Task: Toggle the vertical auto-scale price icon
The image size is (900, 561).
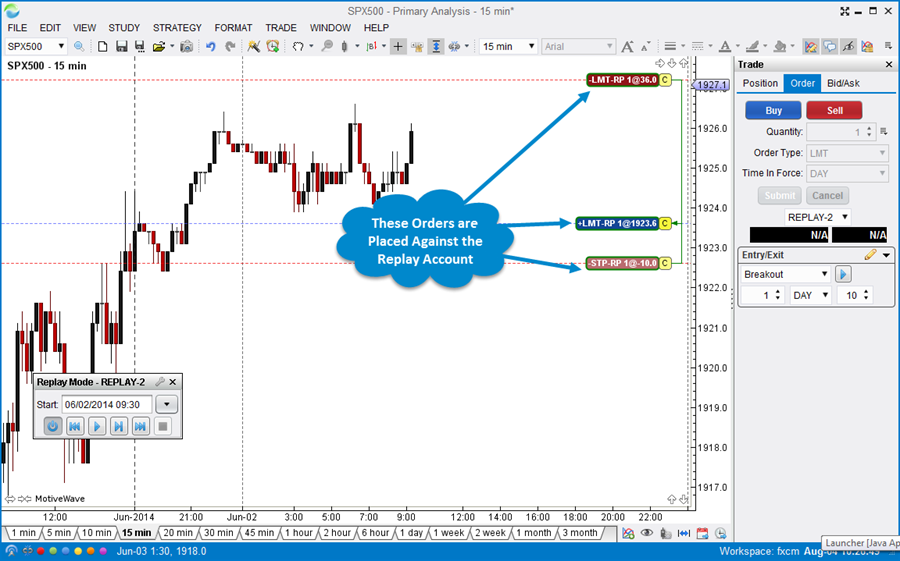Action: click(x=436, y=47)
